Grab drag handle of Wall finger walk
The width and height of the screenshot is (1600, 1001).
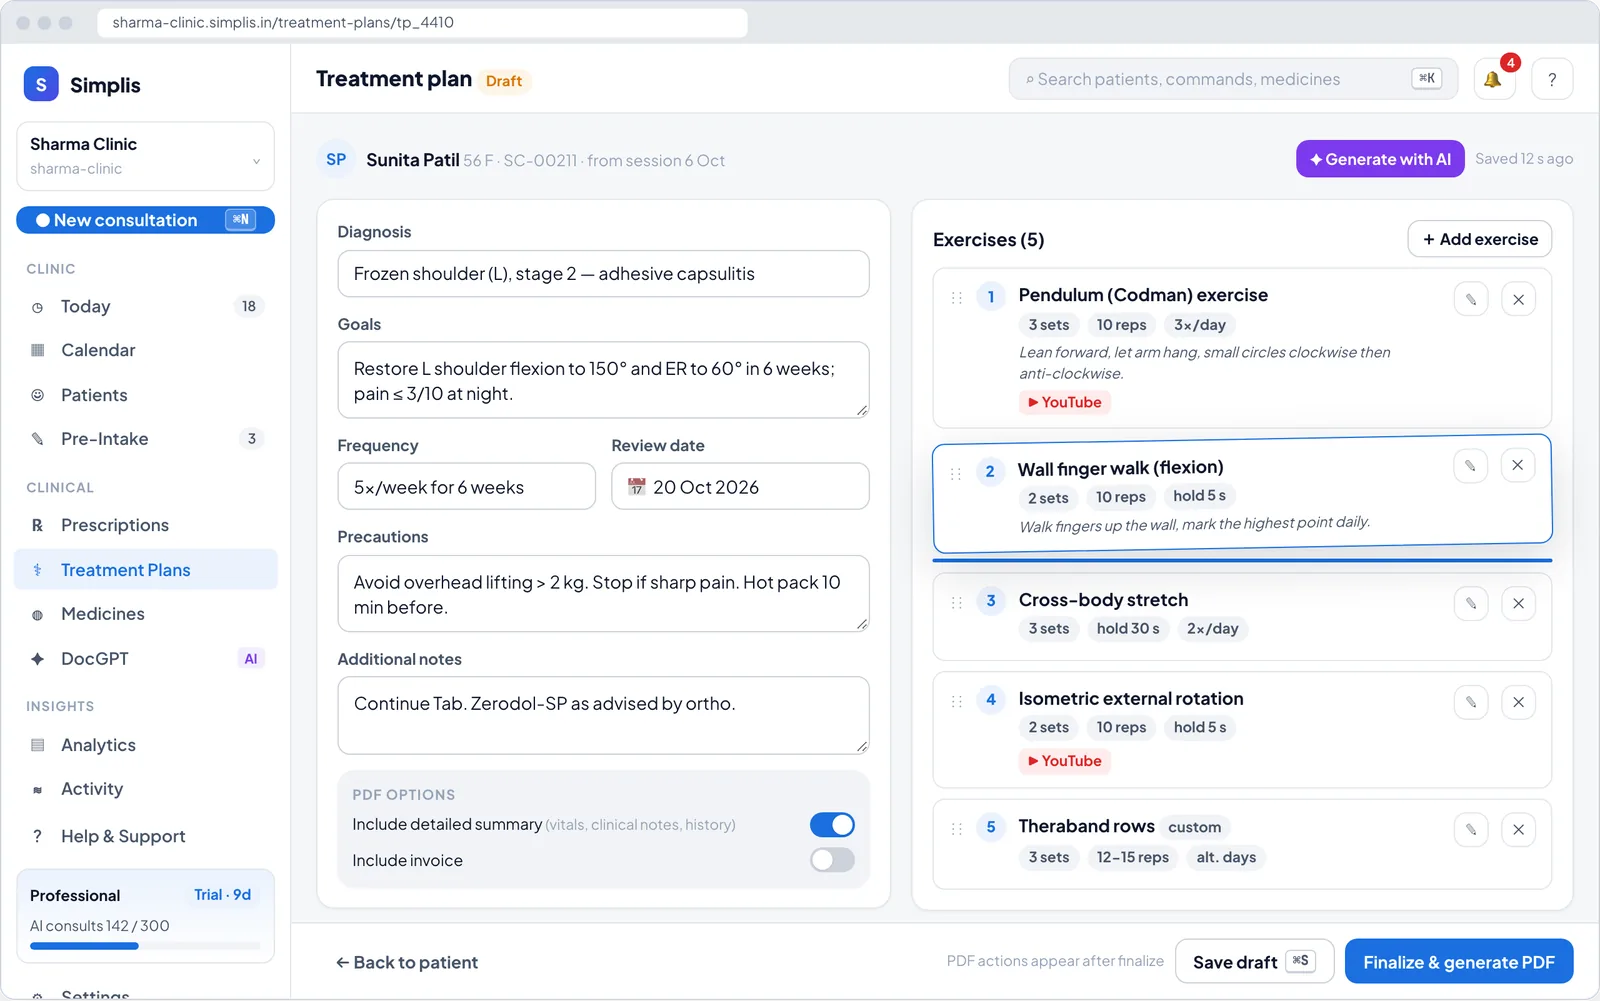(956, 473)
